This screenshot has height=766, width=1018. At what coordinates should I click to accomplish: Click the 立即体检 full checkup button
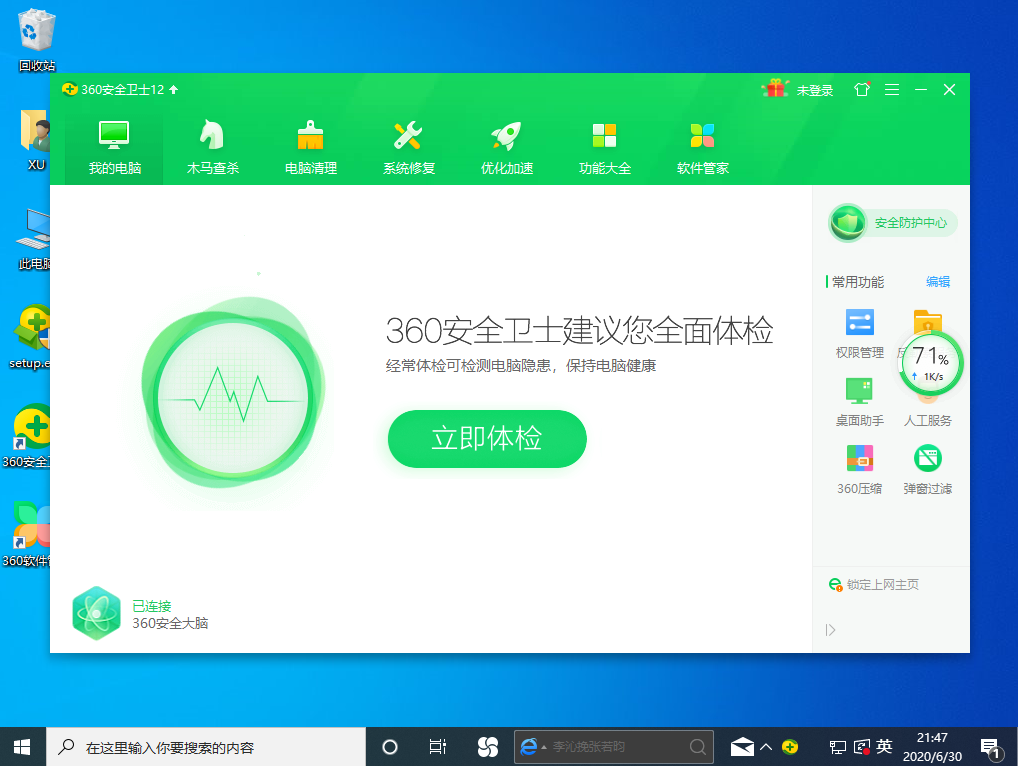[487, 438]
